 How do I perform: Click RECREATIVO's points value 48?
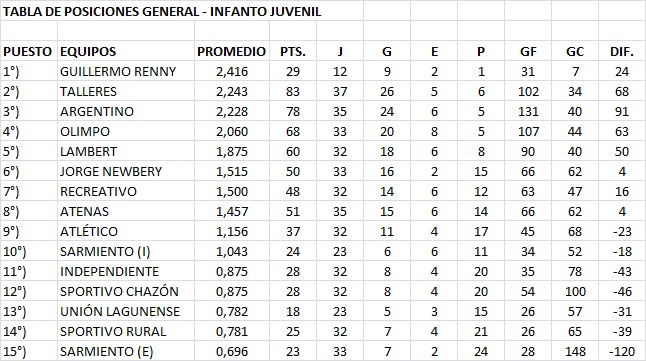293,192
